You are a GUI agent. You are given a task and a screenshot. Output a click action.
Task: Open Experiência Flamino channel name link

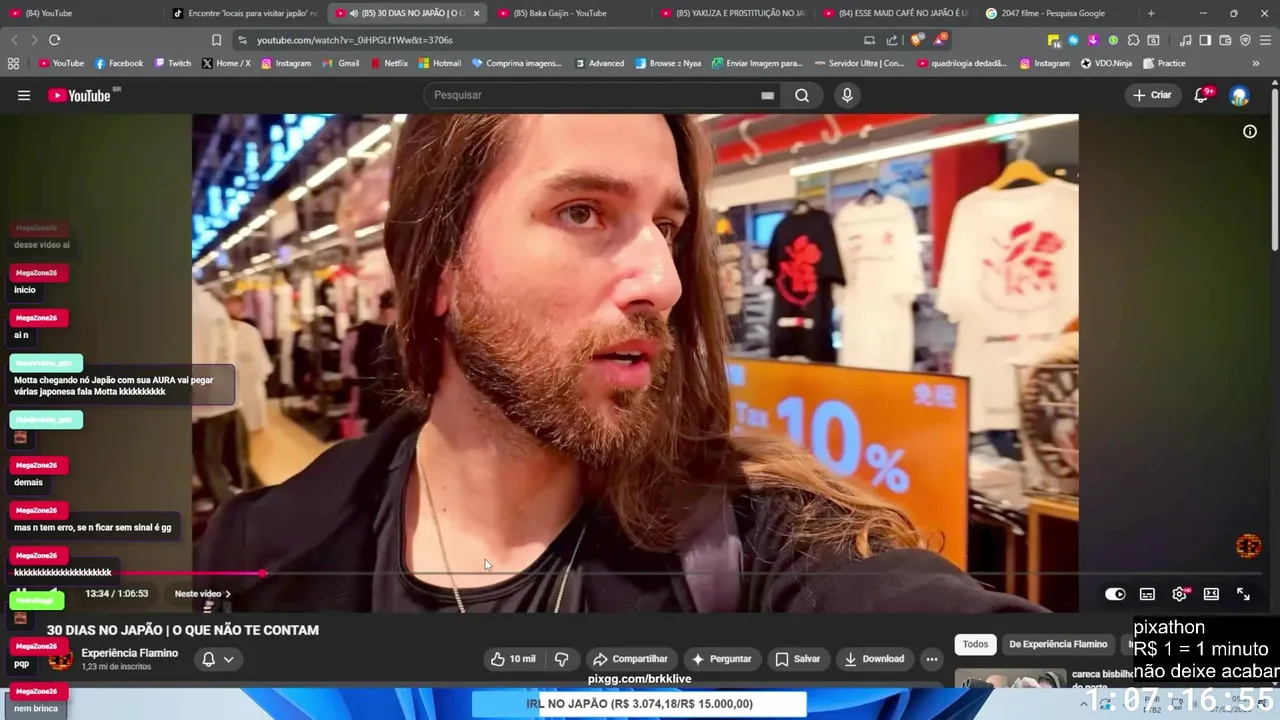tap(130, 653)
